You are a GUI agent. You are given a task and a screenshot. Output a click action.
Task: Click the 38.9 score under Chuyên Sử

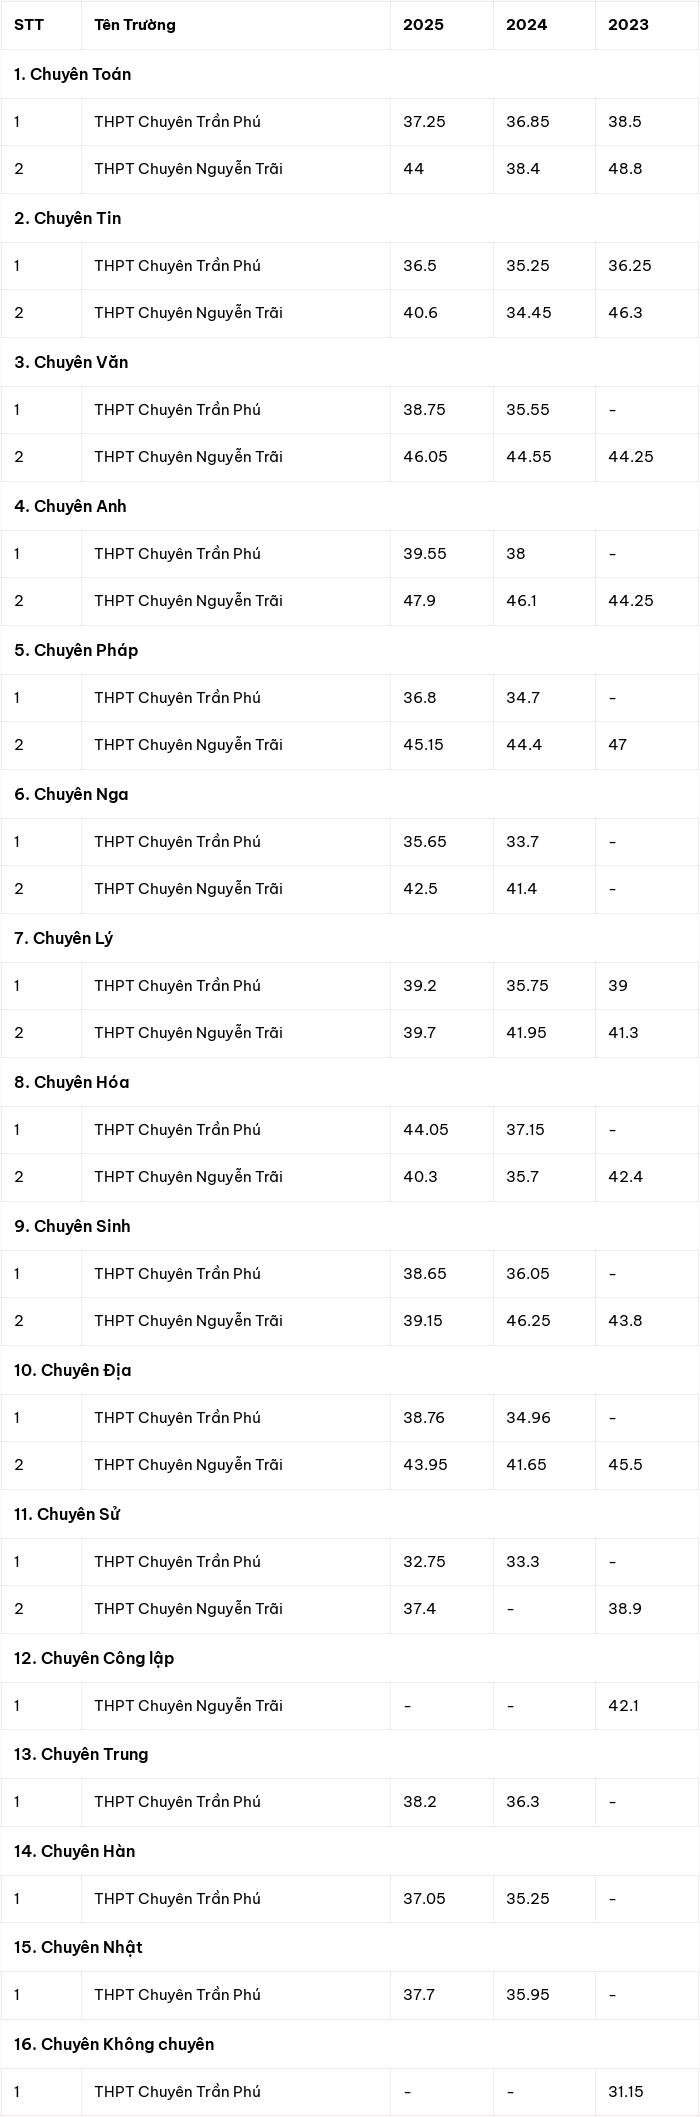pos(625,1609)
